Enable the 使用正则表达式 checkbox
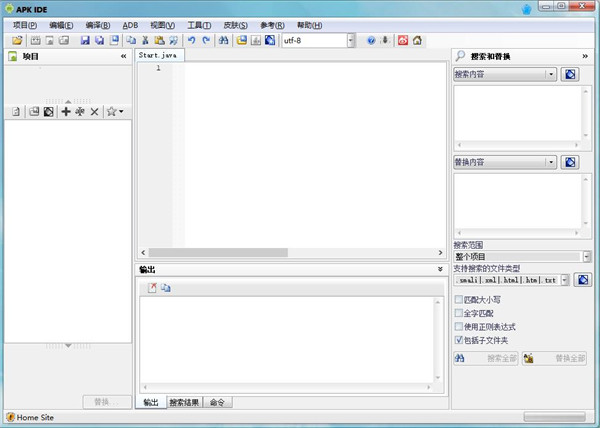 (458, 326)
